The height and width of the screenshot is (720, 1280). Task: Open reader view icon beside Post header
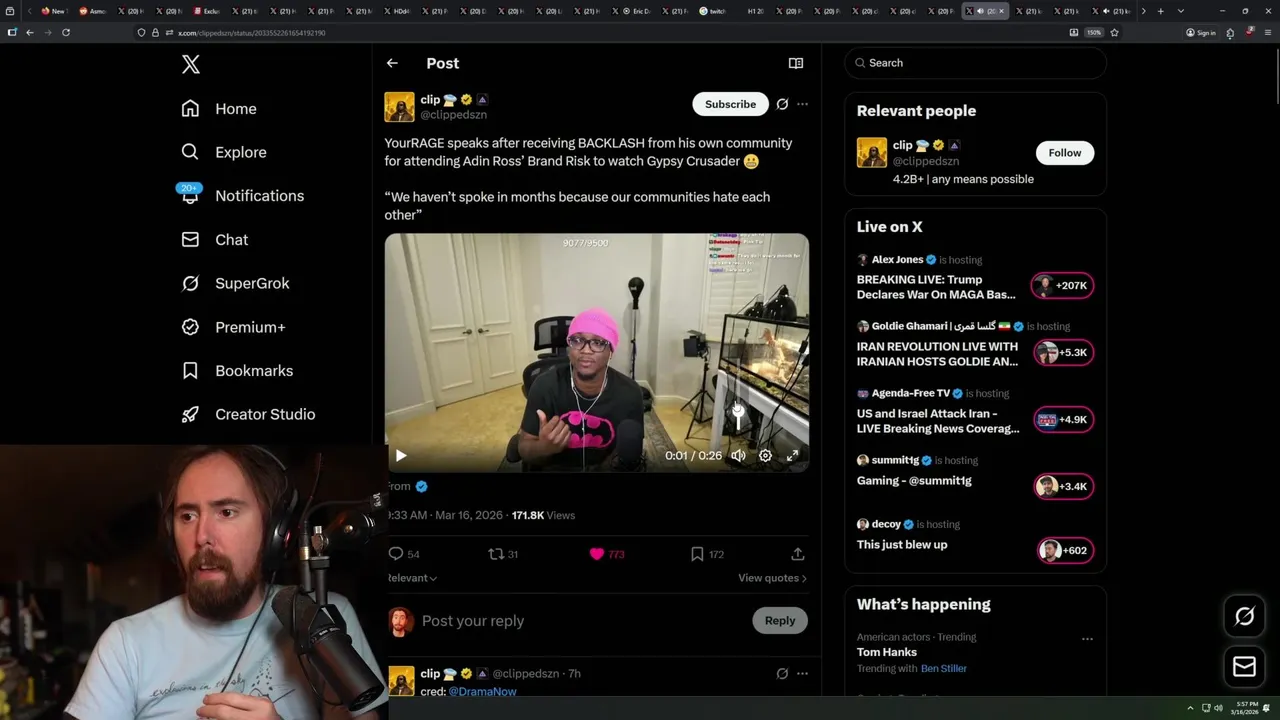tap(796, 63)
